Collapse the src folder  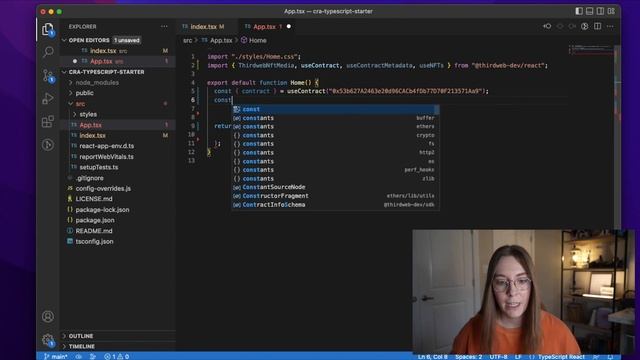tap(118, 104)
